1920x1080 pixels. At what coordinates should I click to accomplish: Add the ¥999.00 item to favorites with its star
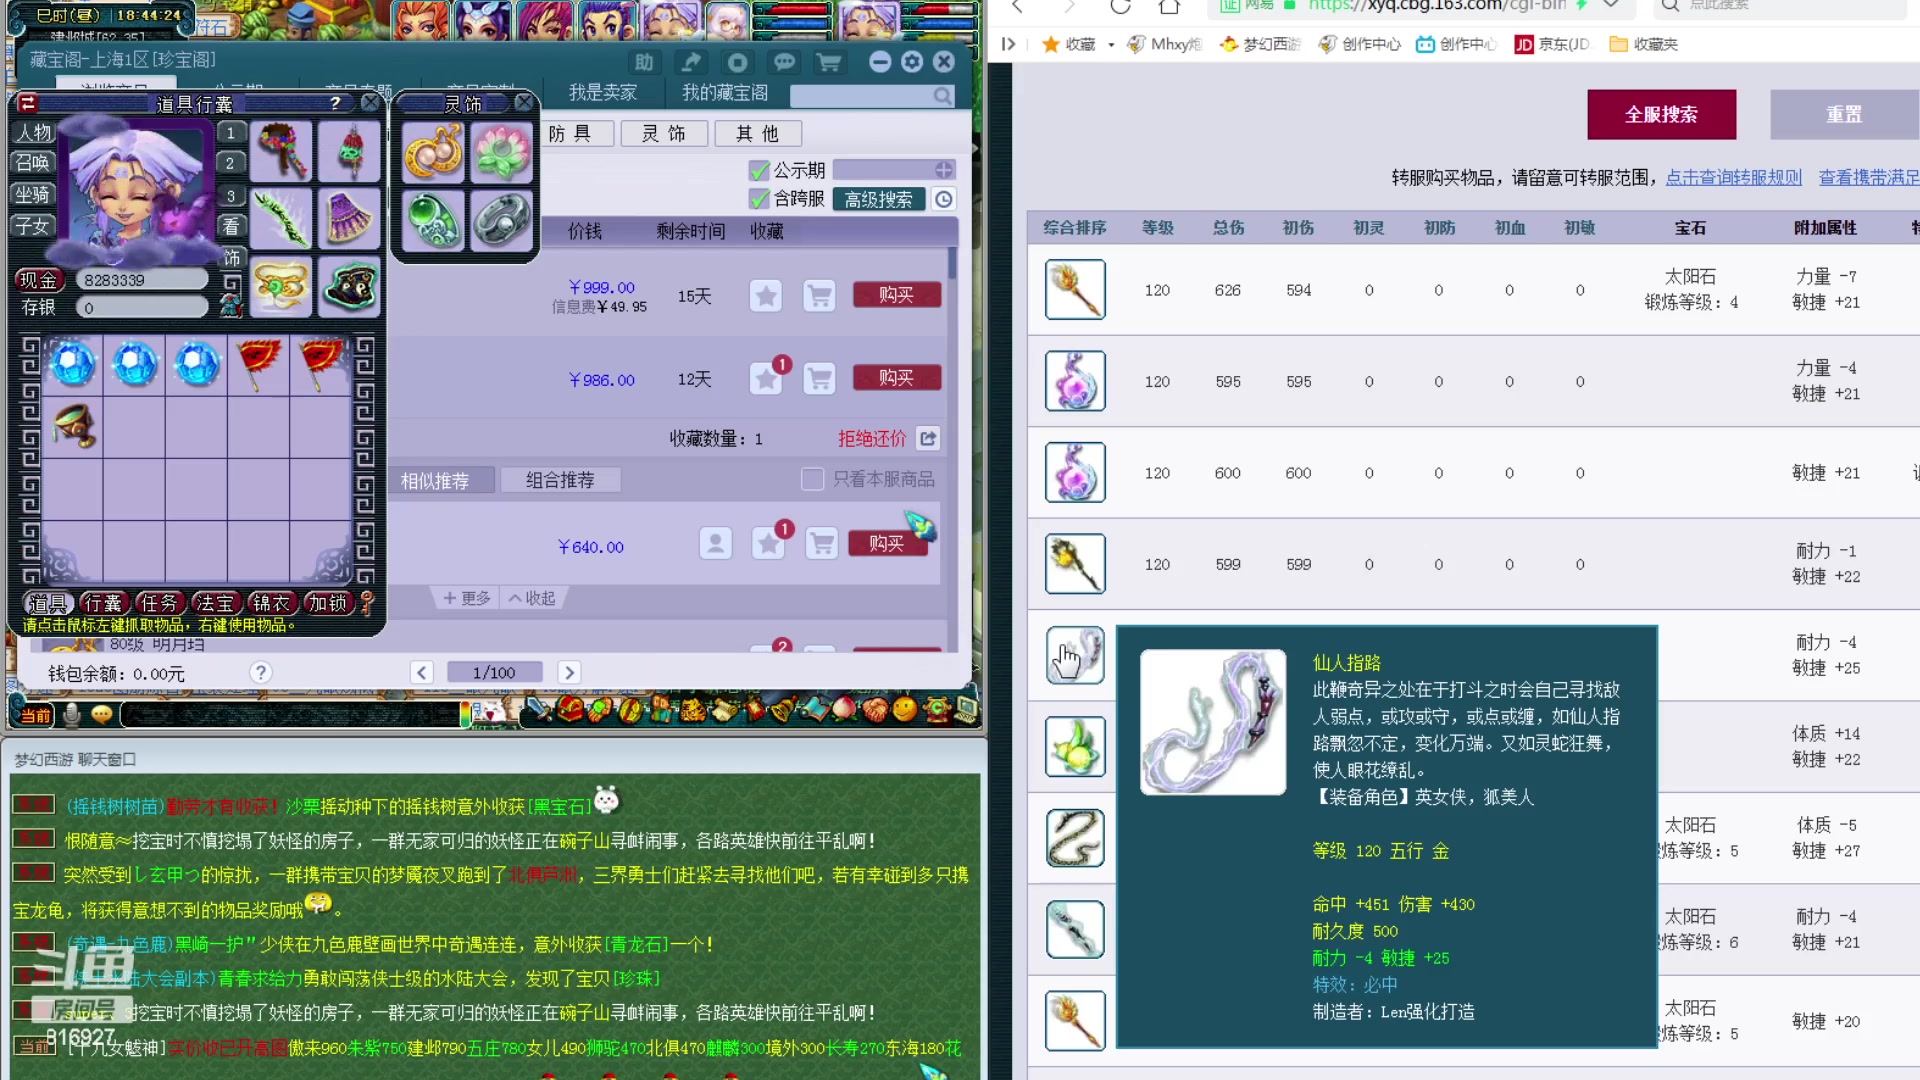tap(766, 296)
